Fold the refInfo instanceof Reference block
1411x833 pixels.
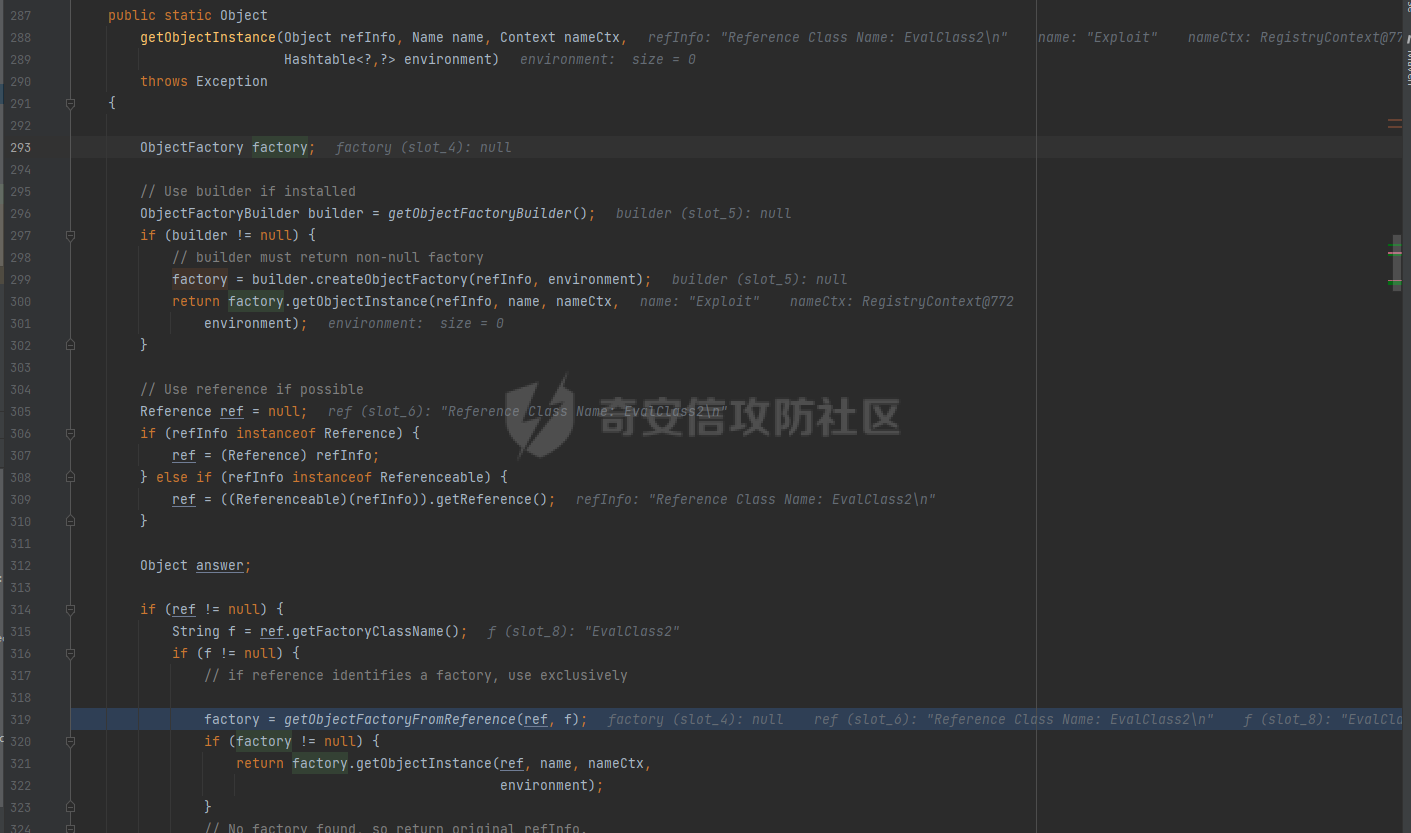pos(70,433)
